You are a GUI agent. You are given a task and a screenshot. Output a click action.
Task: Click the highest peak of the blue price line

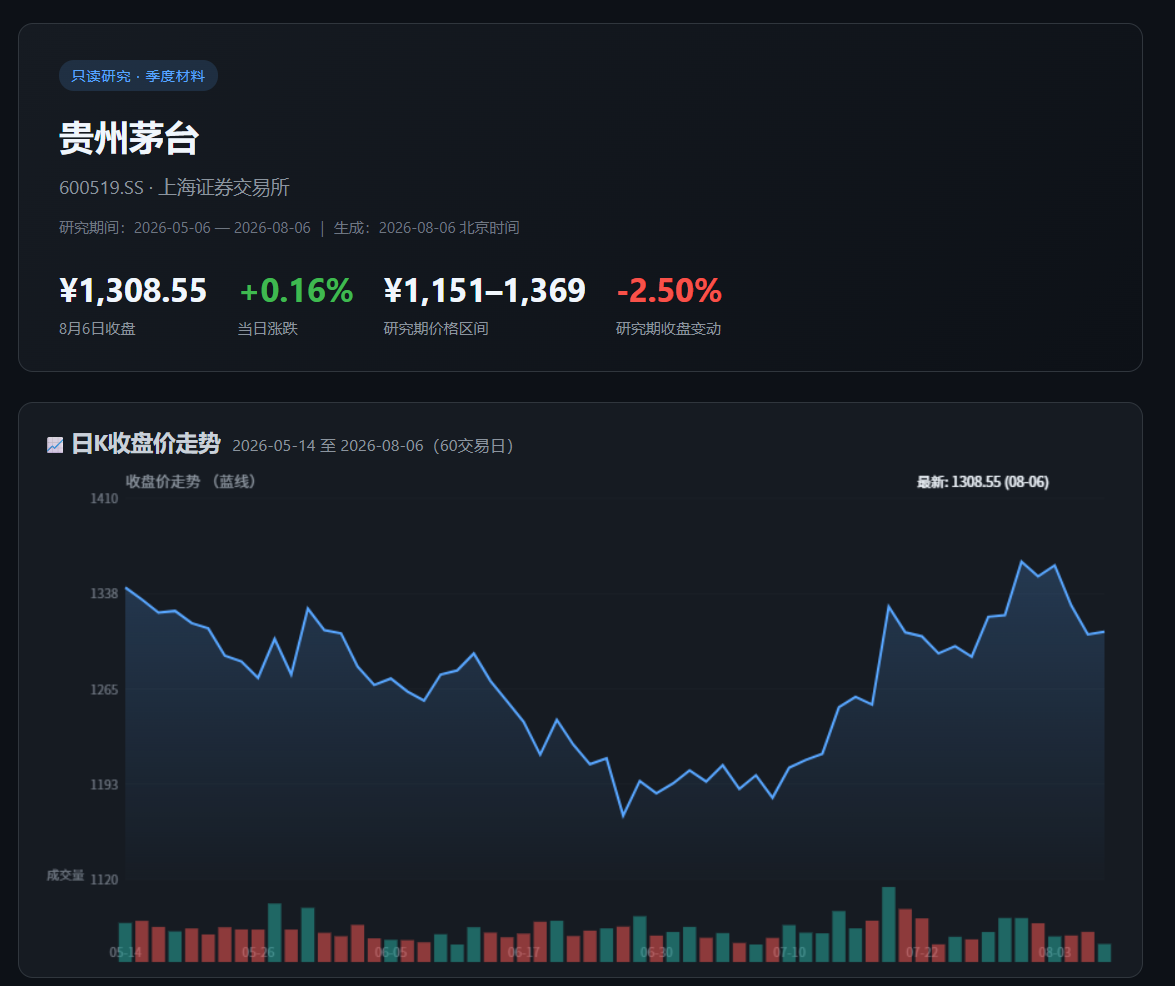1021,561
